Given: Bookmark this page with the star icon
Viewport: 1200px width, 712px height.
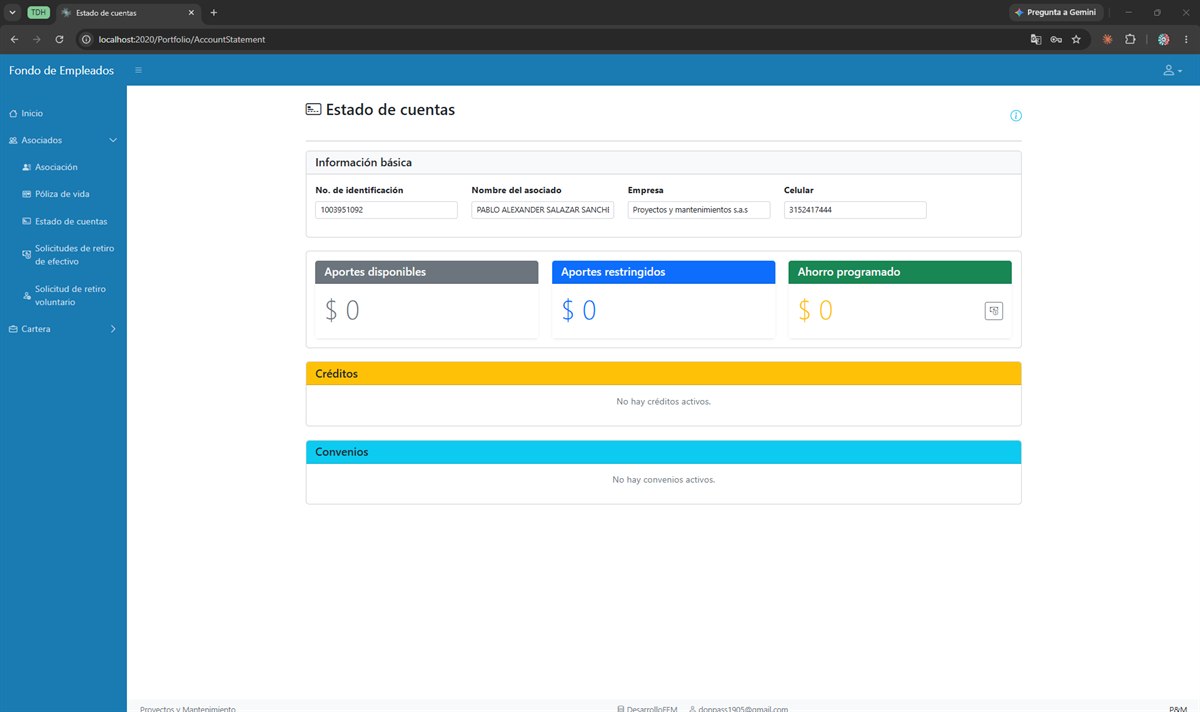Looking at the screenshot, I should pos(1076,39).
